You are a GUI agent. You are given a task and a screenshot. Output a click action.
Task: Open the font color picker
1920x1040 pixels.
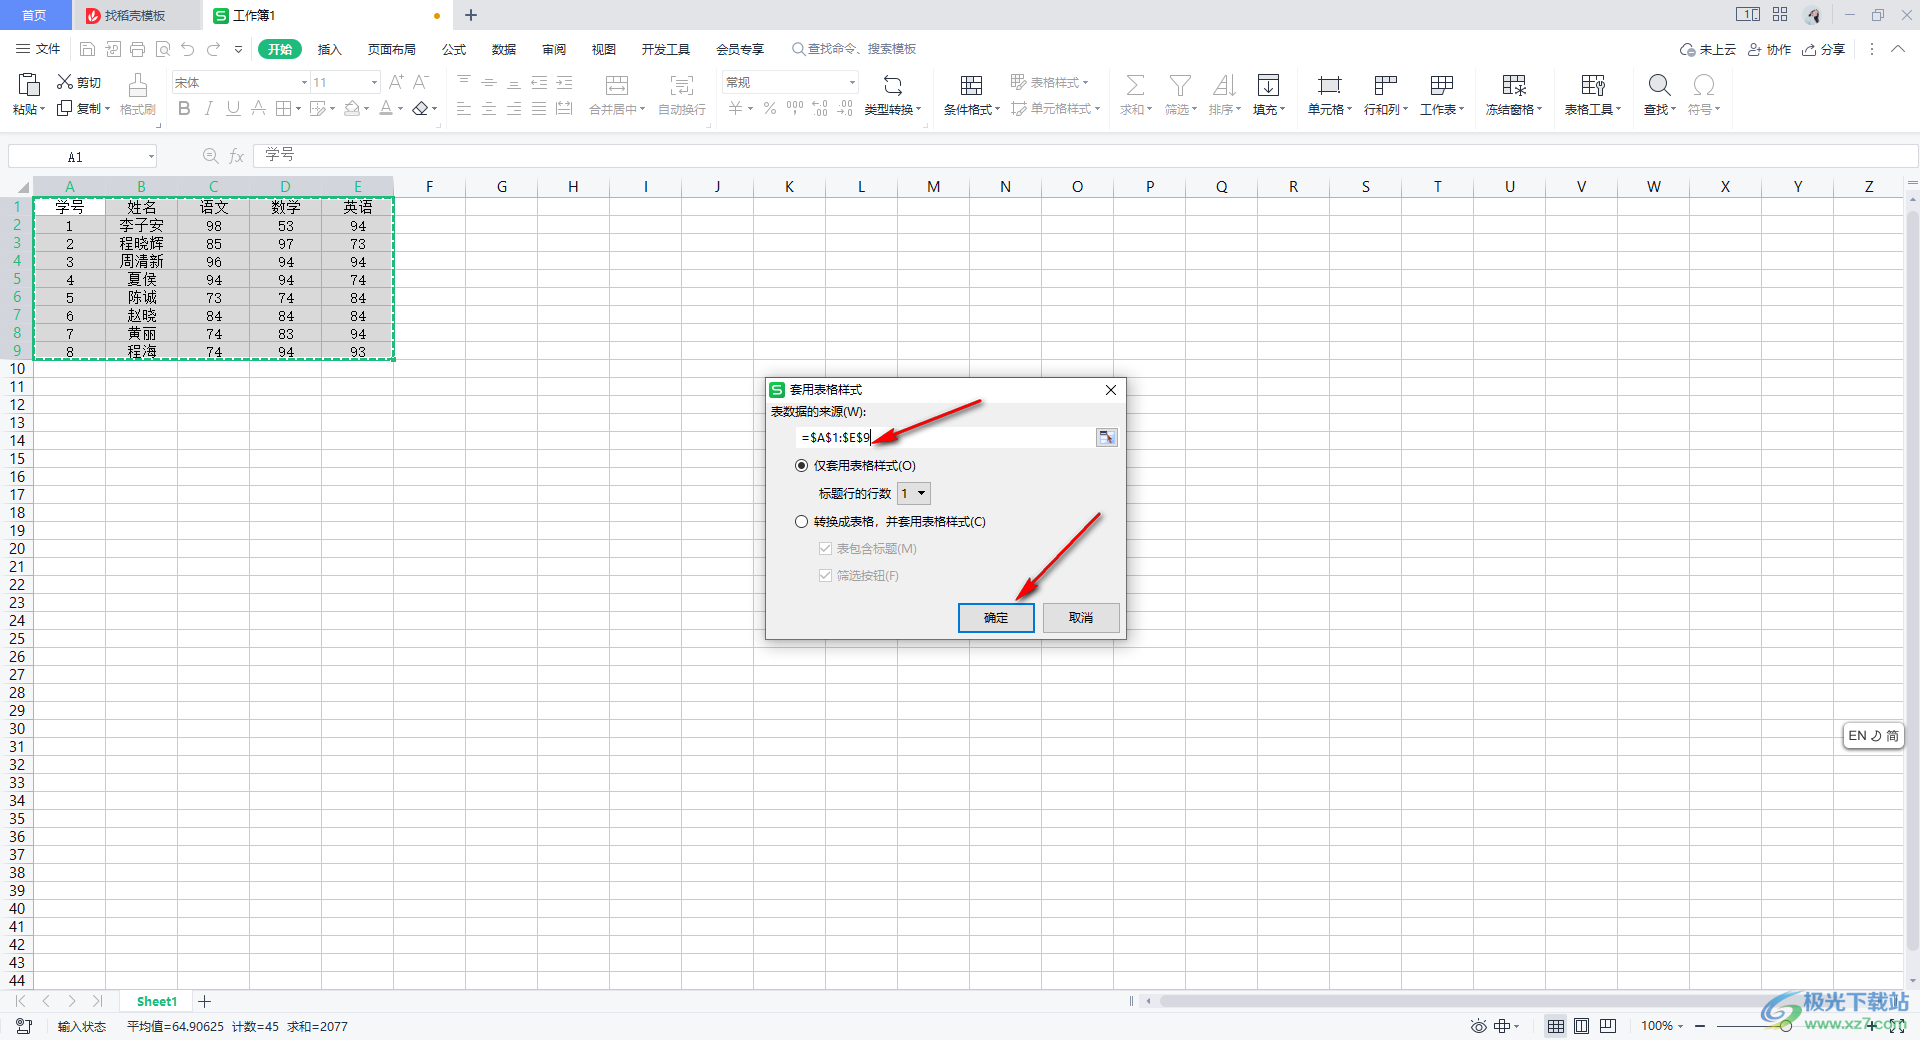point(391,109)
